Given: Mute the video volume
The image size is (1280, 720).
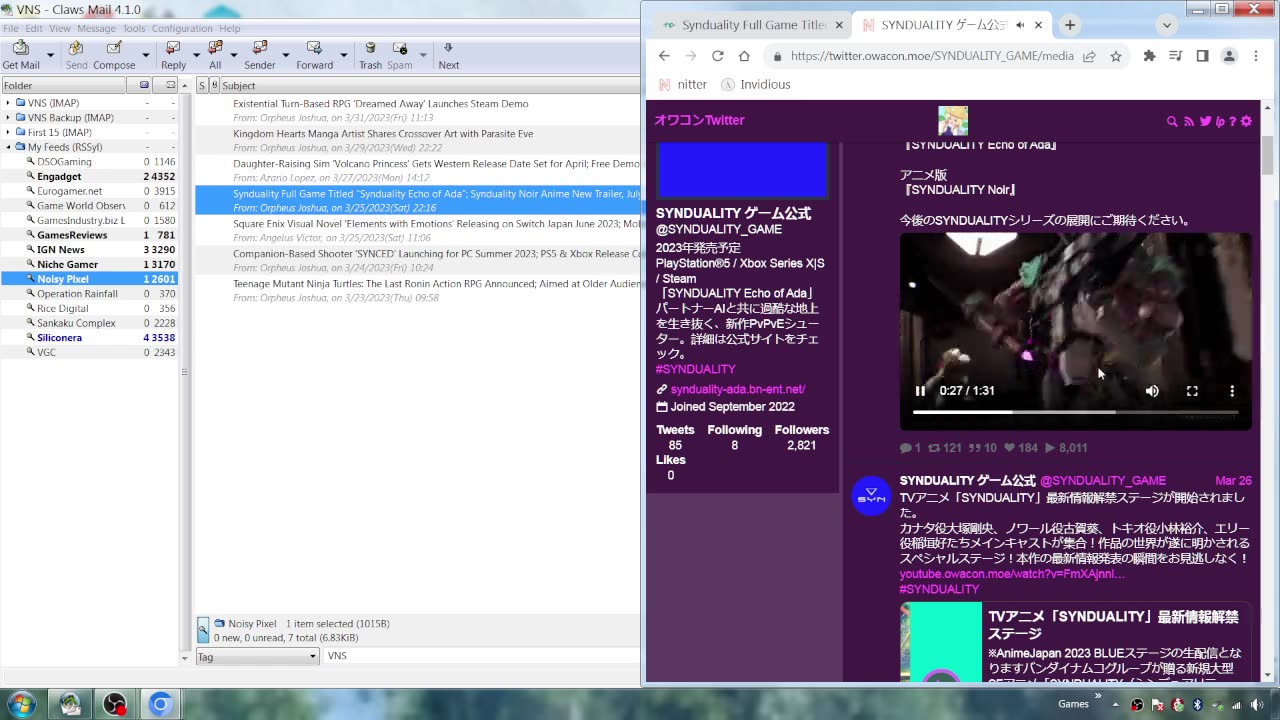Looking at the screenshot, I should click(1152, 391).
